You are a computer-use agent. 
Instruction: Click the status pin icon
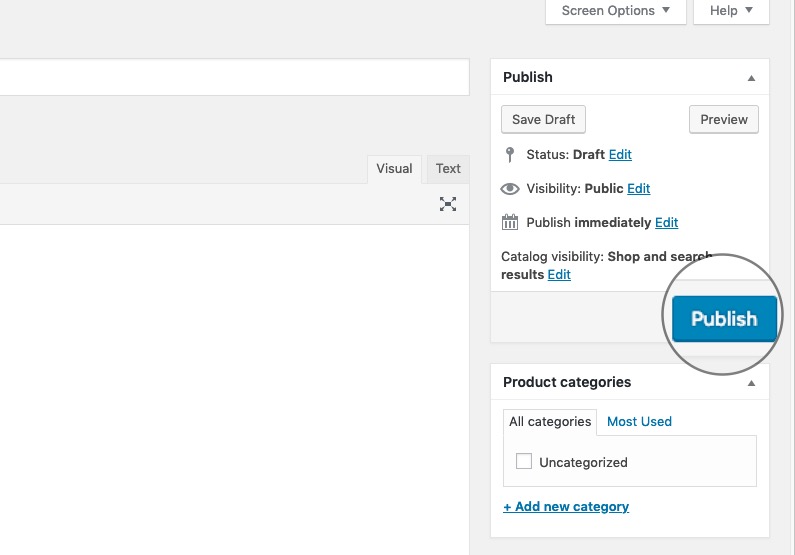[510, 155]
